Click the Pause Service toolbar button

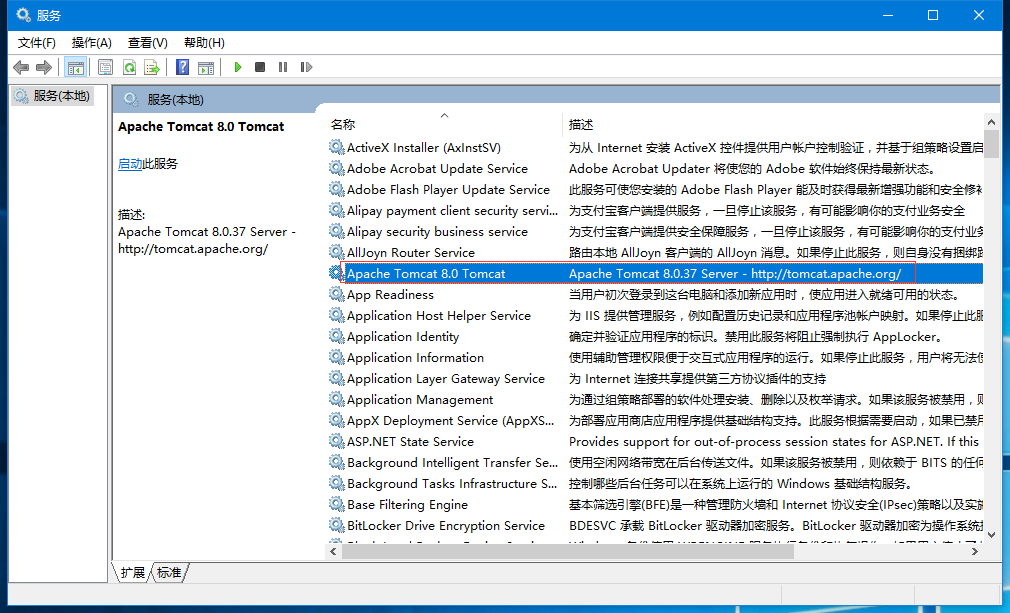click(283, 67)
